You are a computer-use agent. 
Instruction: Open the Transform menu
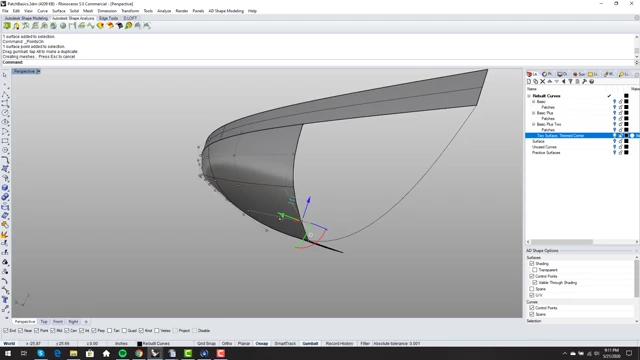pyautogui.click(x=130, y=11)
